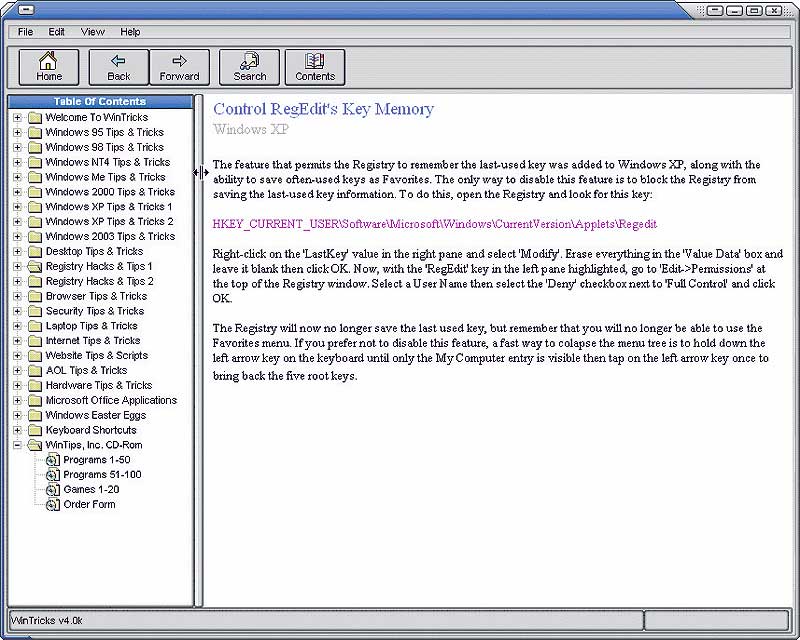
Task: Collapse the WinTips, Inc. CD-Rom node
Action: pyautogui.click(x=17, y=445)
